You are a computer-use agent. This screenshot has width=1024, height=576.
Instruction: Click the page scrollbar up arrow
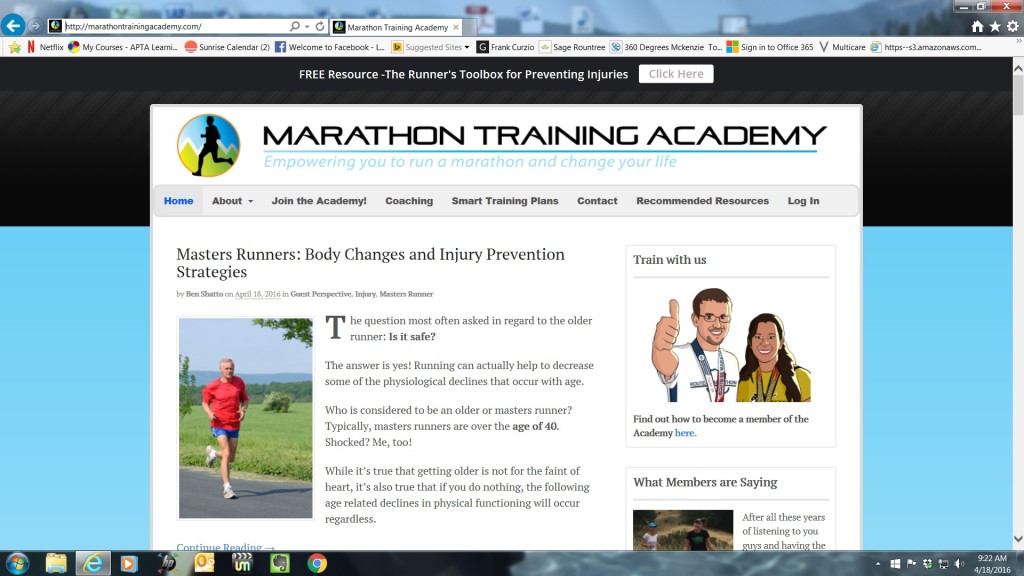pyautogui.click(x=1018, y=67)
